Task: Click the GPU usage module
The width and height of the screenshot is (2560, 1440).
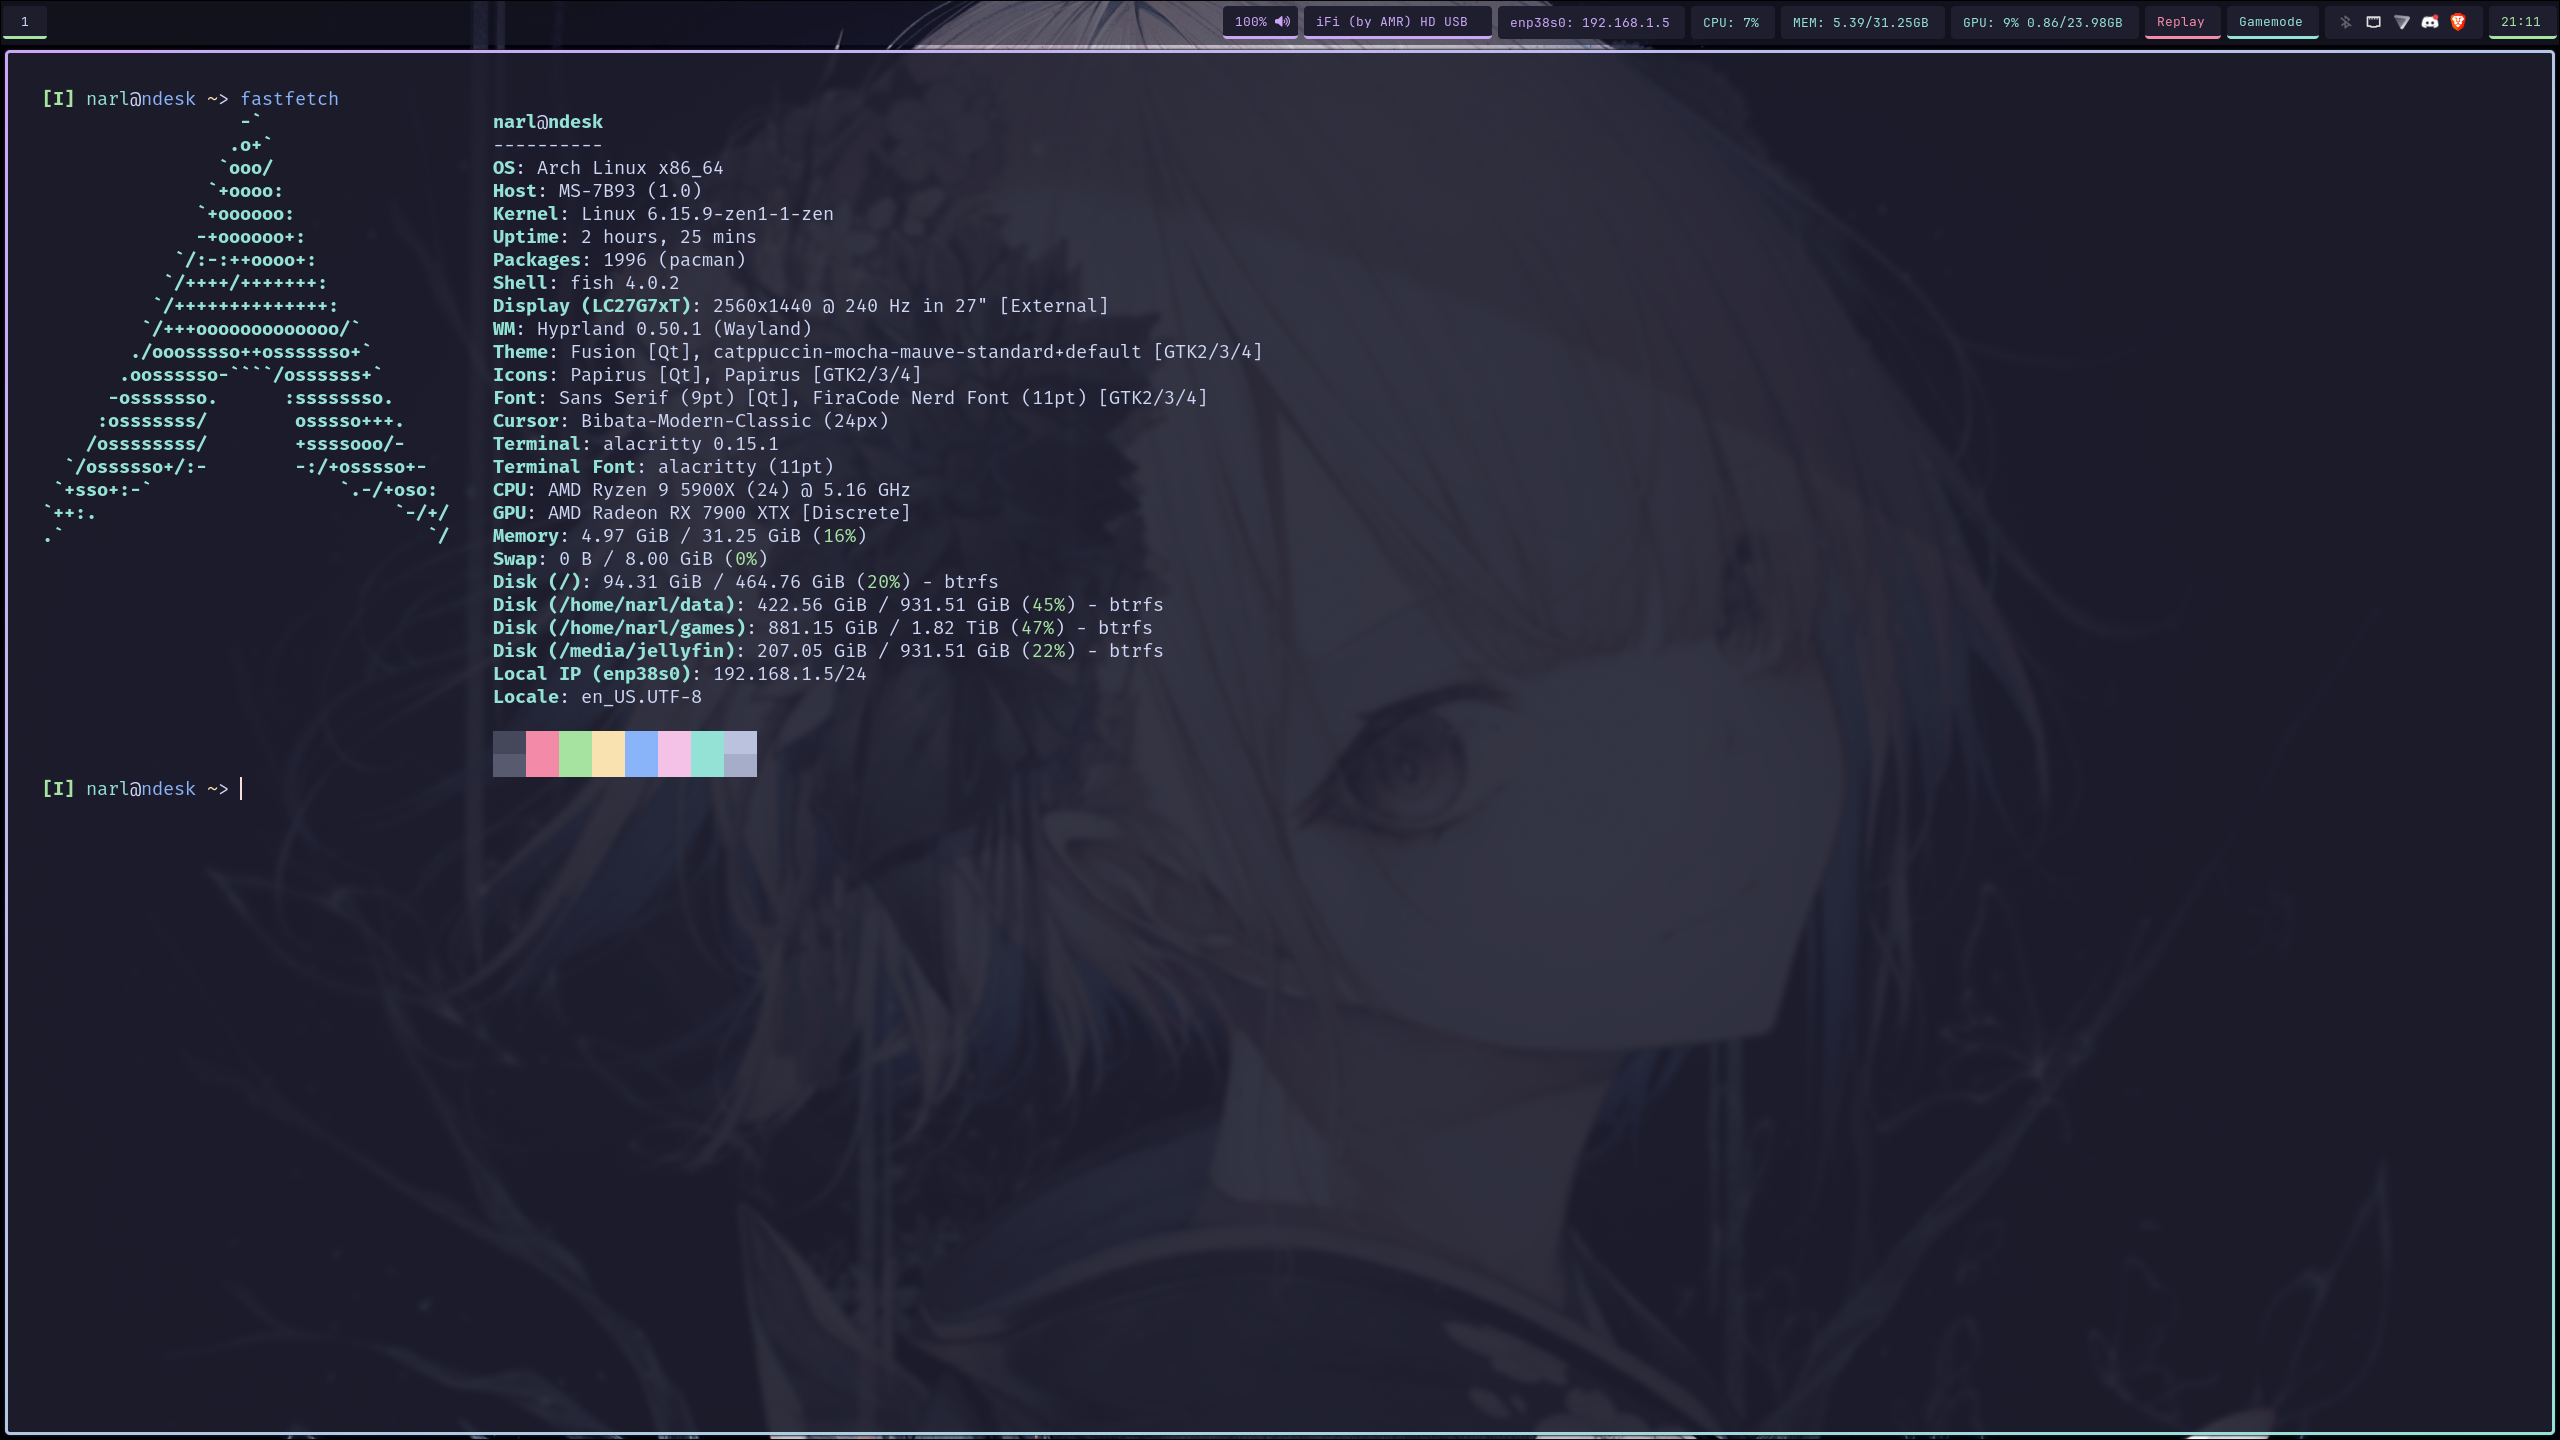Action: point(2042,22)
